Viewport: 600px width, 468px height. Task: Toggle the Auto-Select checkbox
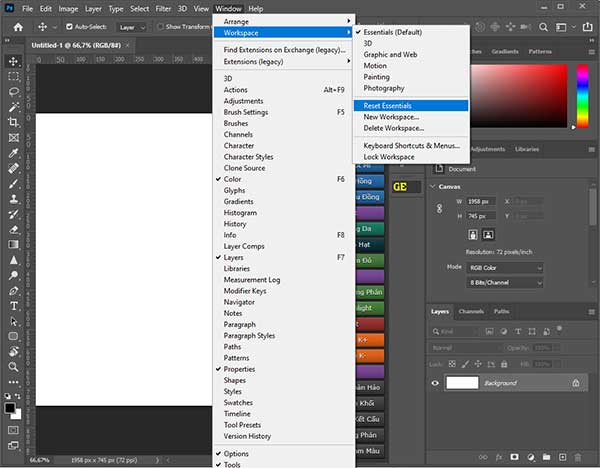tap(69, 26)
